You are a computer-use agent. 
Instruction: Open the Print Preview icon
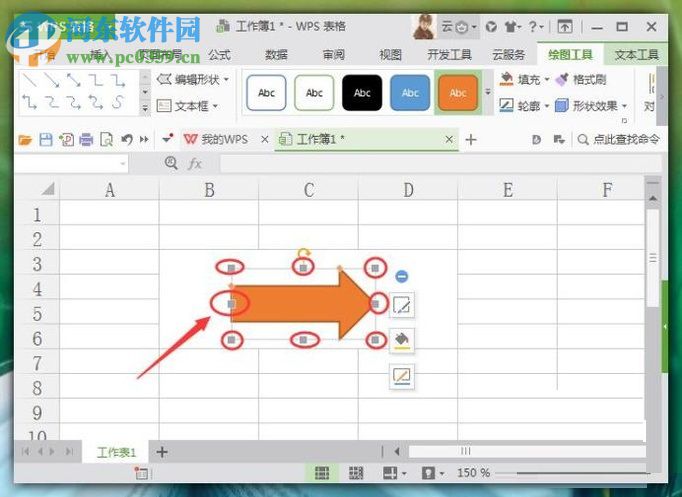click(107, 140)
